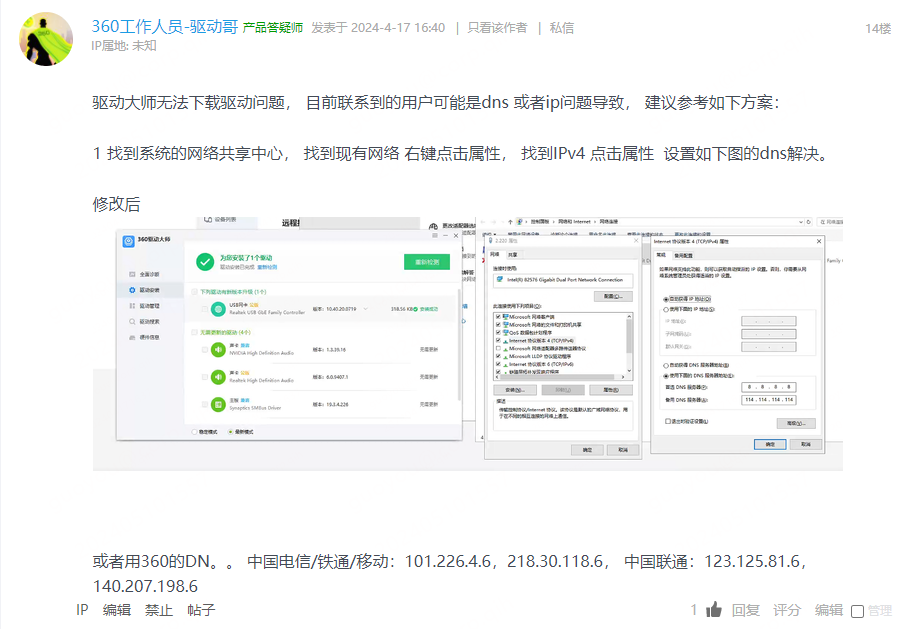Click the thumbs-up like icon
918x629 pixels.
coord(714,610)
